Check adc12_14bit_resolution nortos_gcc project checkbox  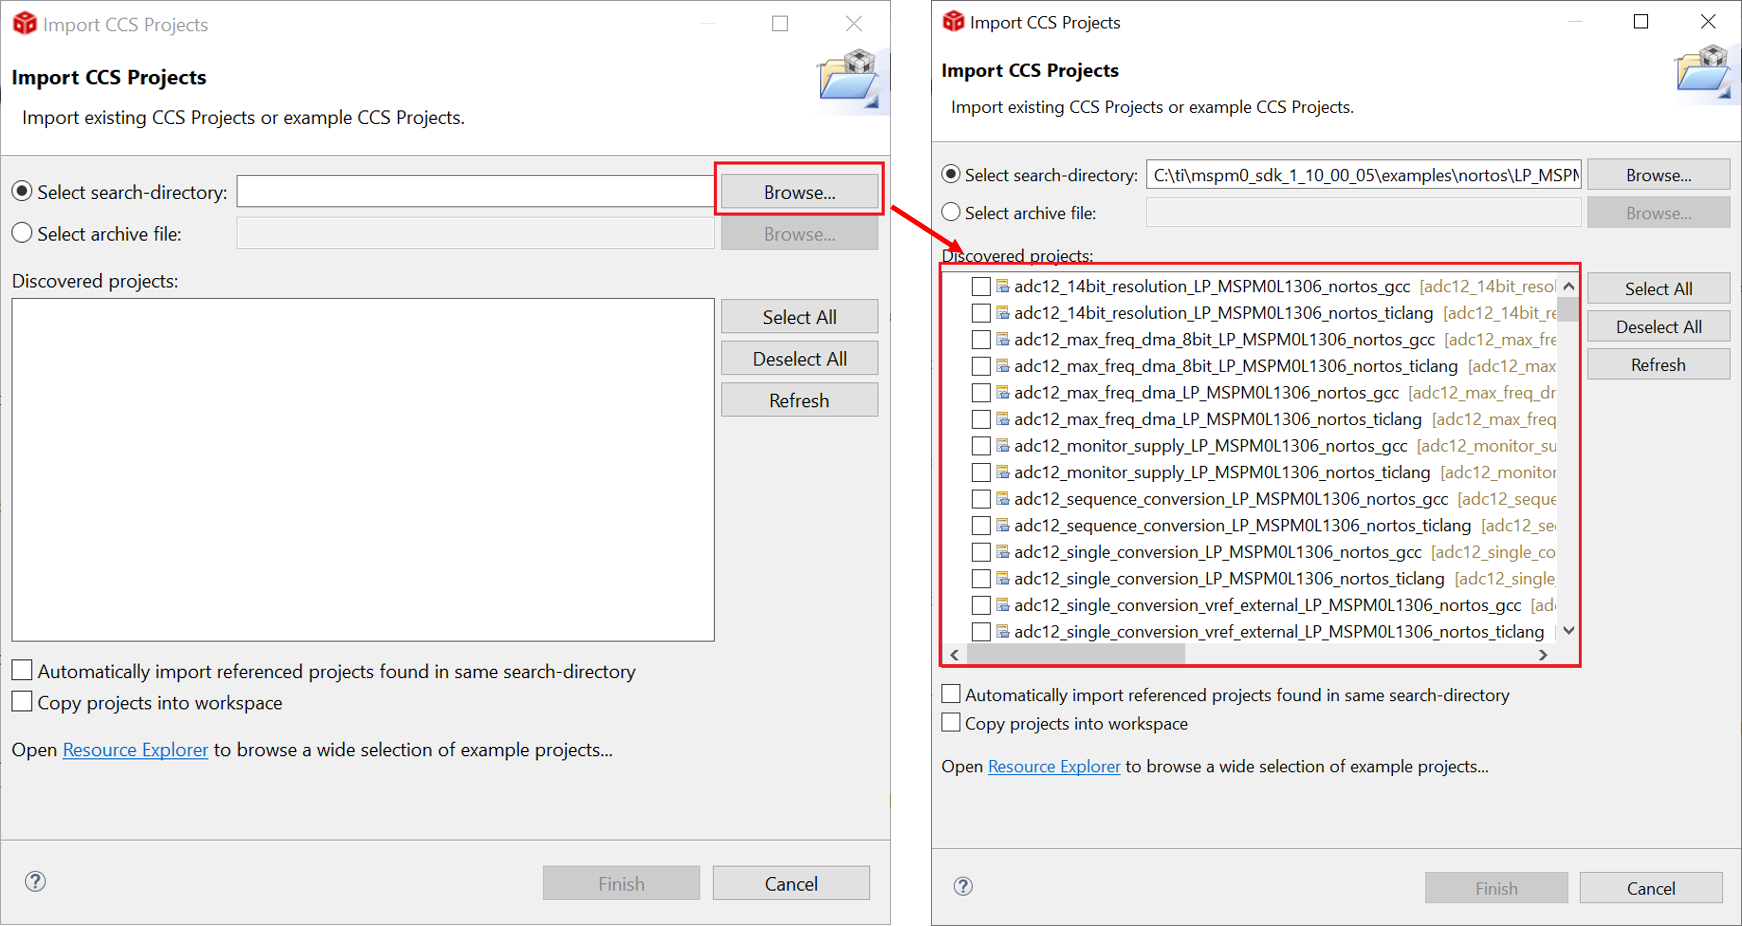(x=981, y=286)
